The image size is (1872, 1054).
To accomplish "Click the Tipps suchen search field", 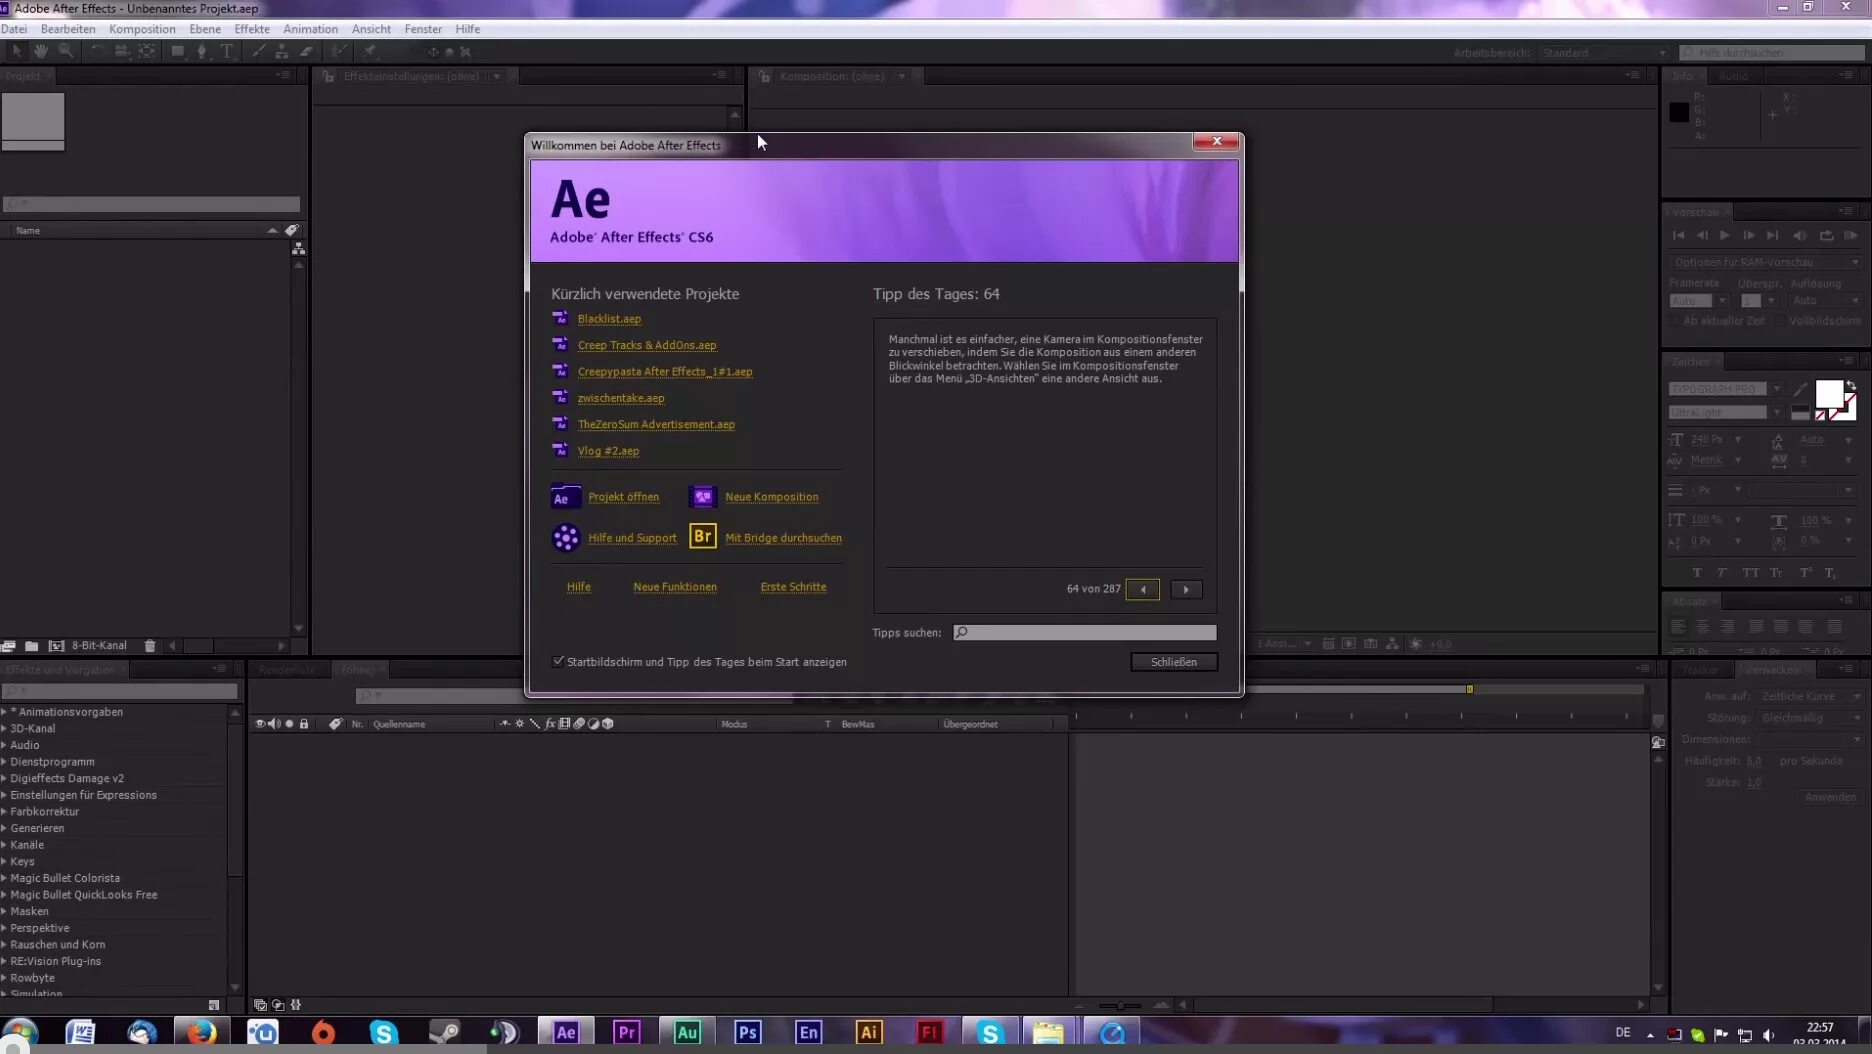I will [1085, 632].
